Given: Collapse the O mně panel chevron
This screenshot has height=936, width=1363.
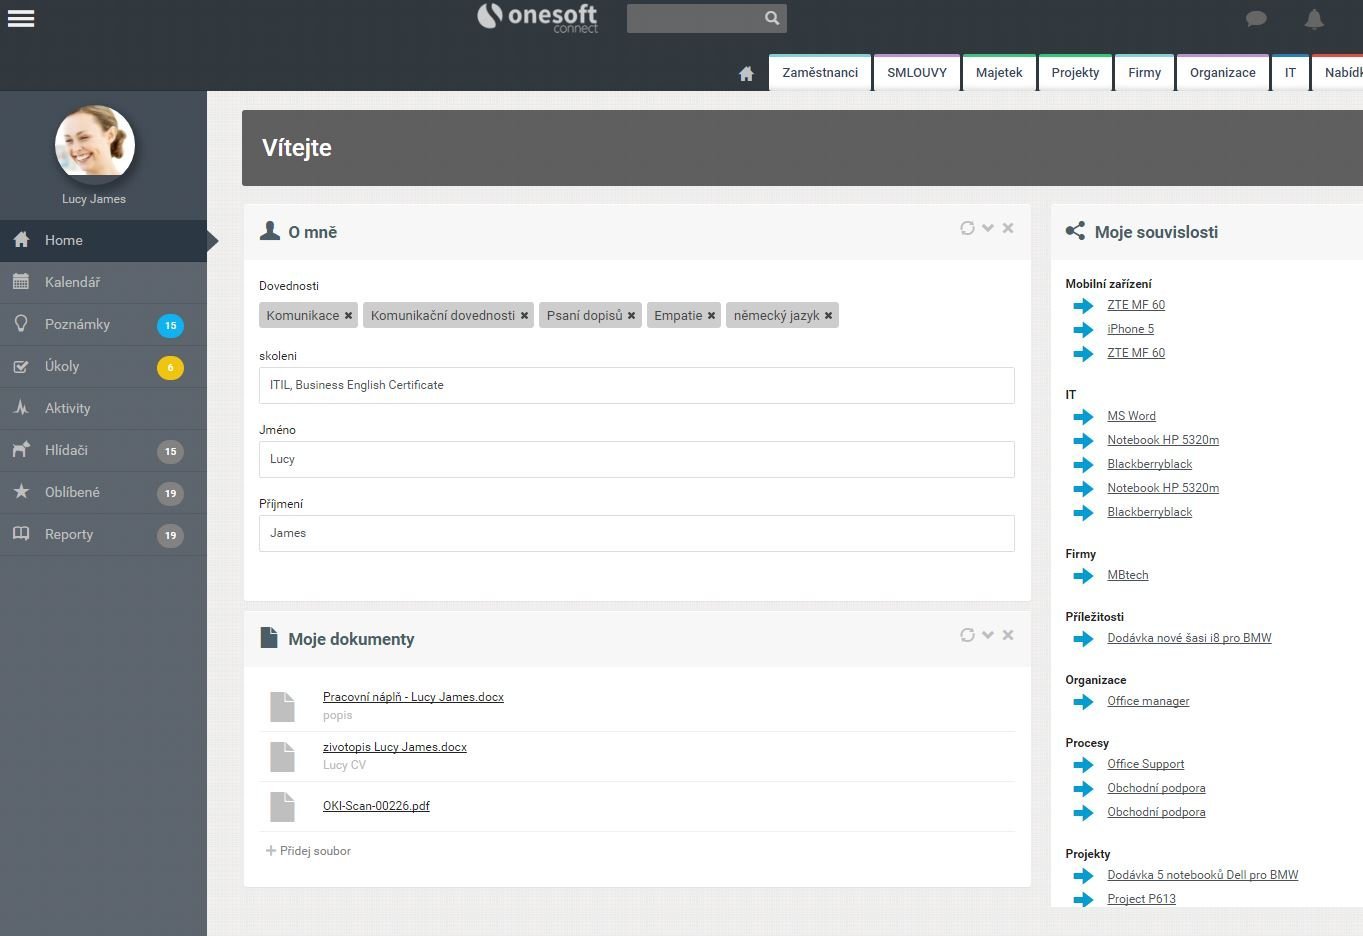Looking at the screenshot, I should [x=988, y=228].
